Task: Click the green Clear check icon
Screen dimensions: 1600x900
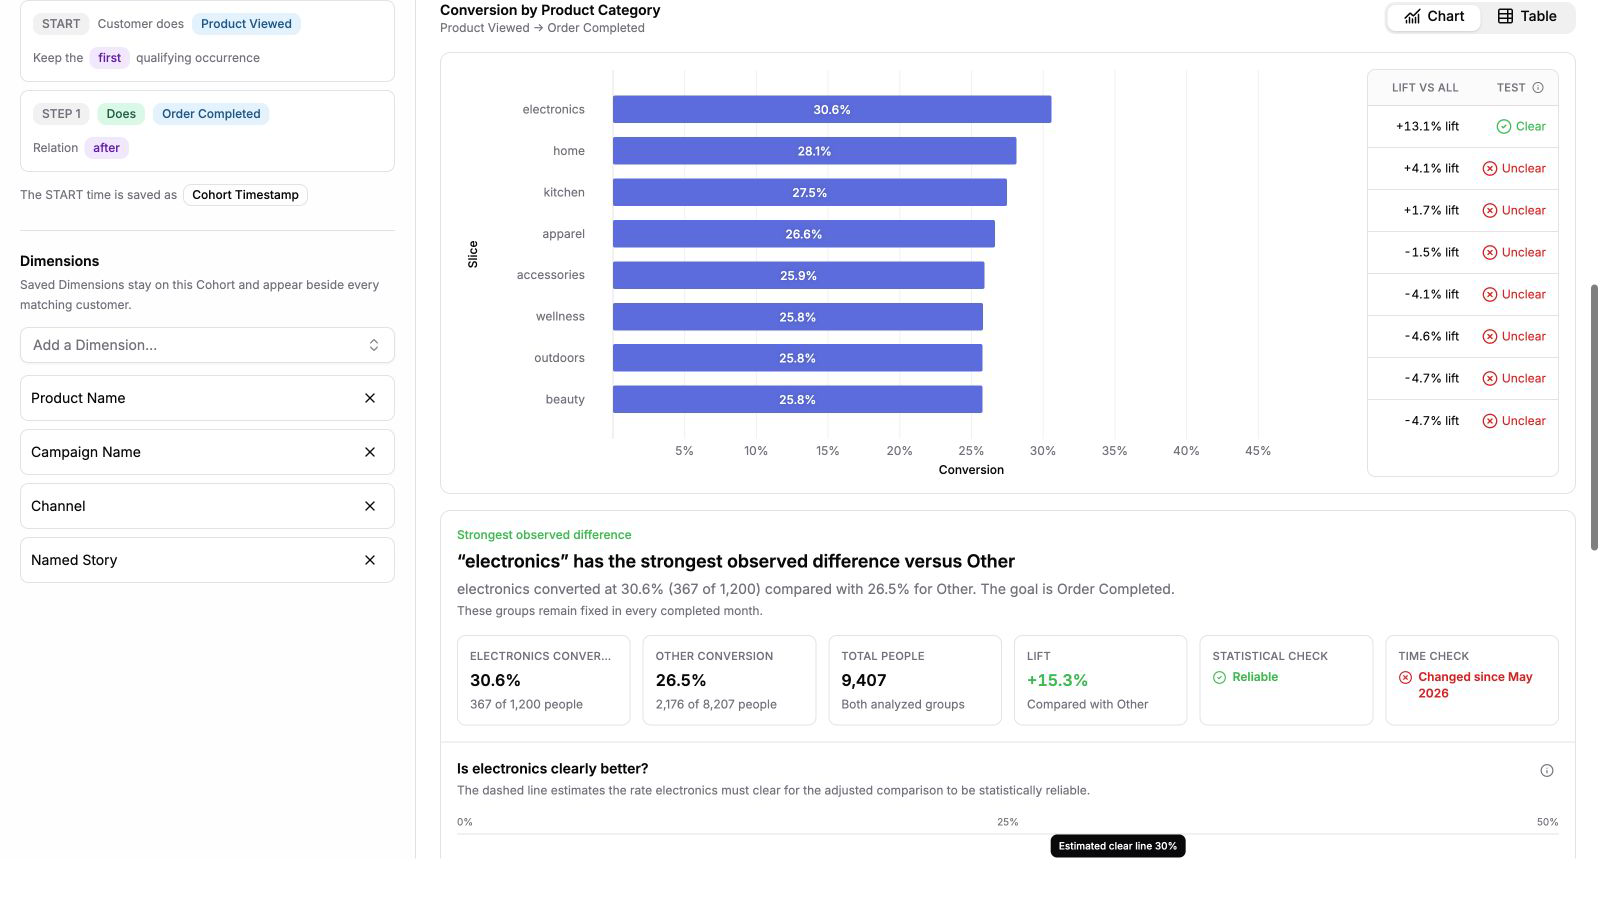Action: point(1503,126)
